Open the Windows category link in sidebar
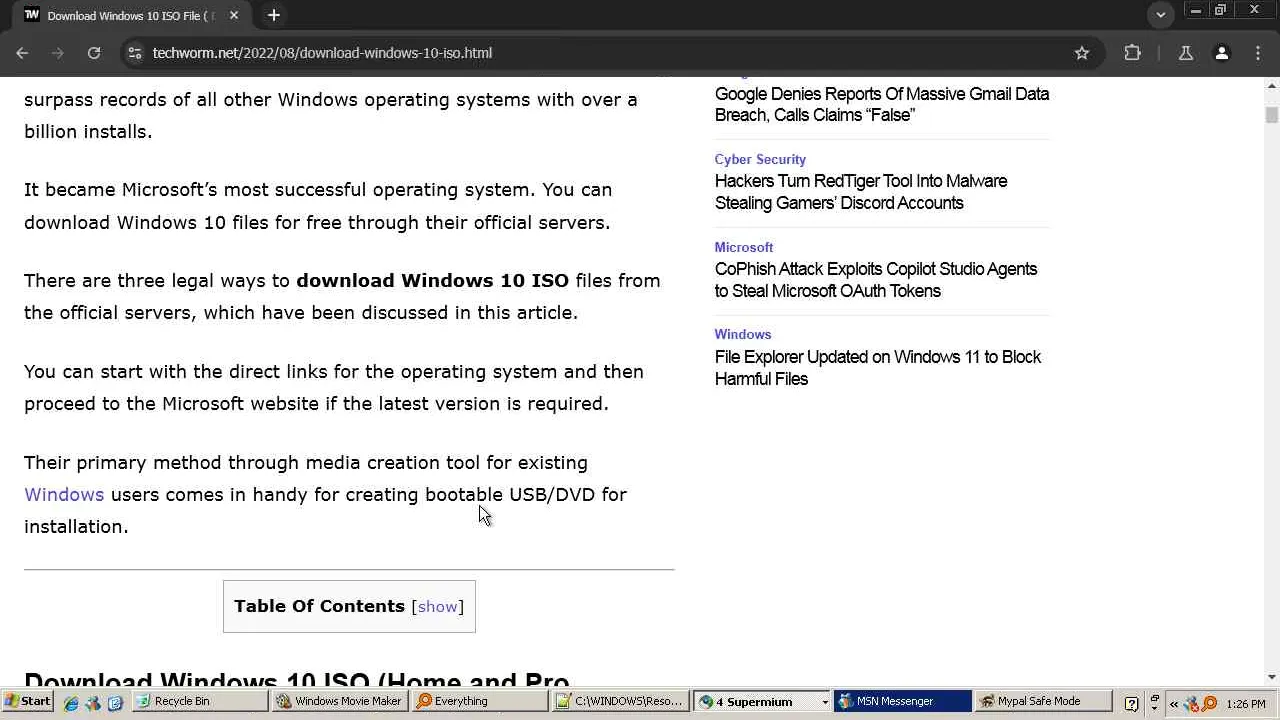The image size is (1280, 720). pyautogui.click(x=743, y=334)
